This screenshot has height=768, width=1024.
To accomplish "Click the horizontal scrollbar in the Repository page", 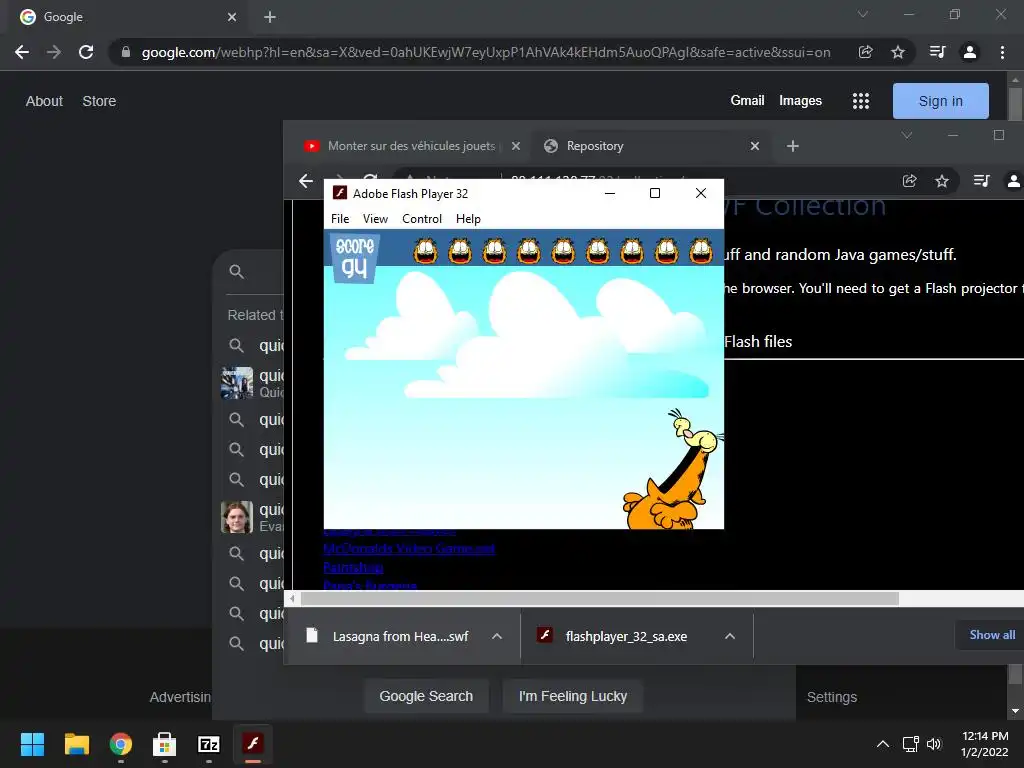I will (x=600, y=598).
